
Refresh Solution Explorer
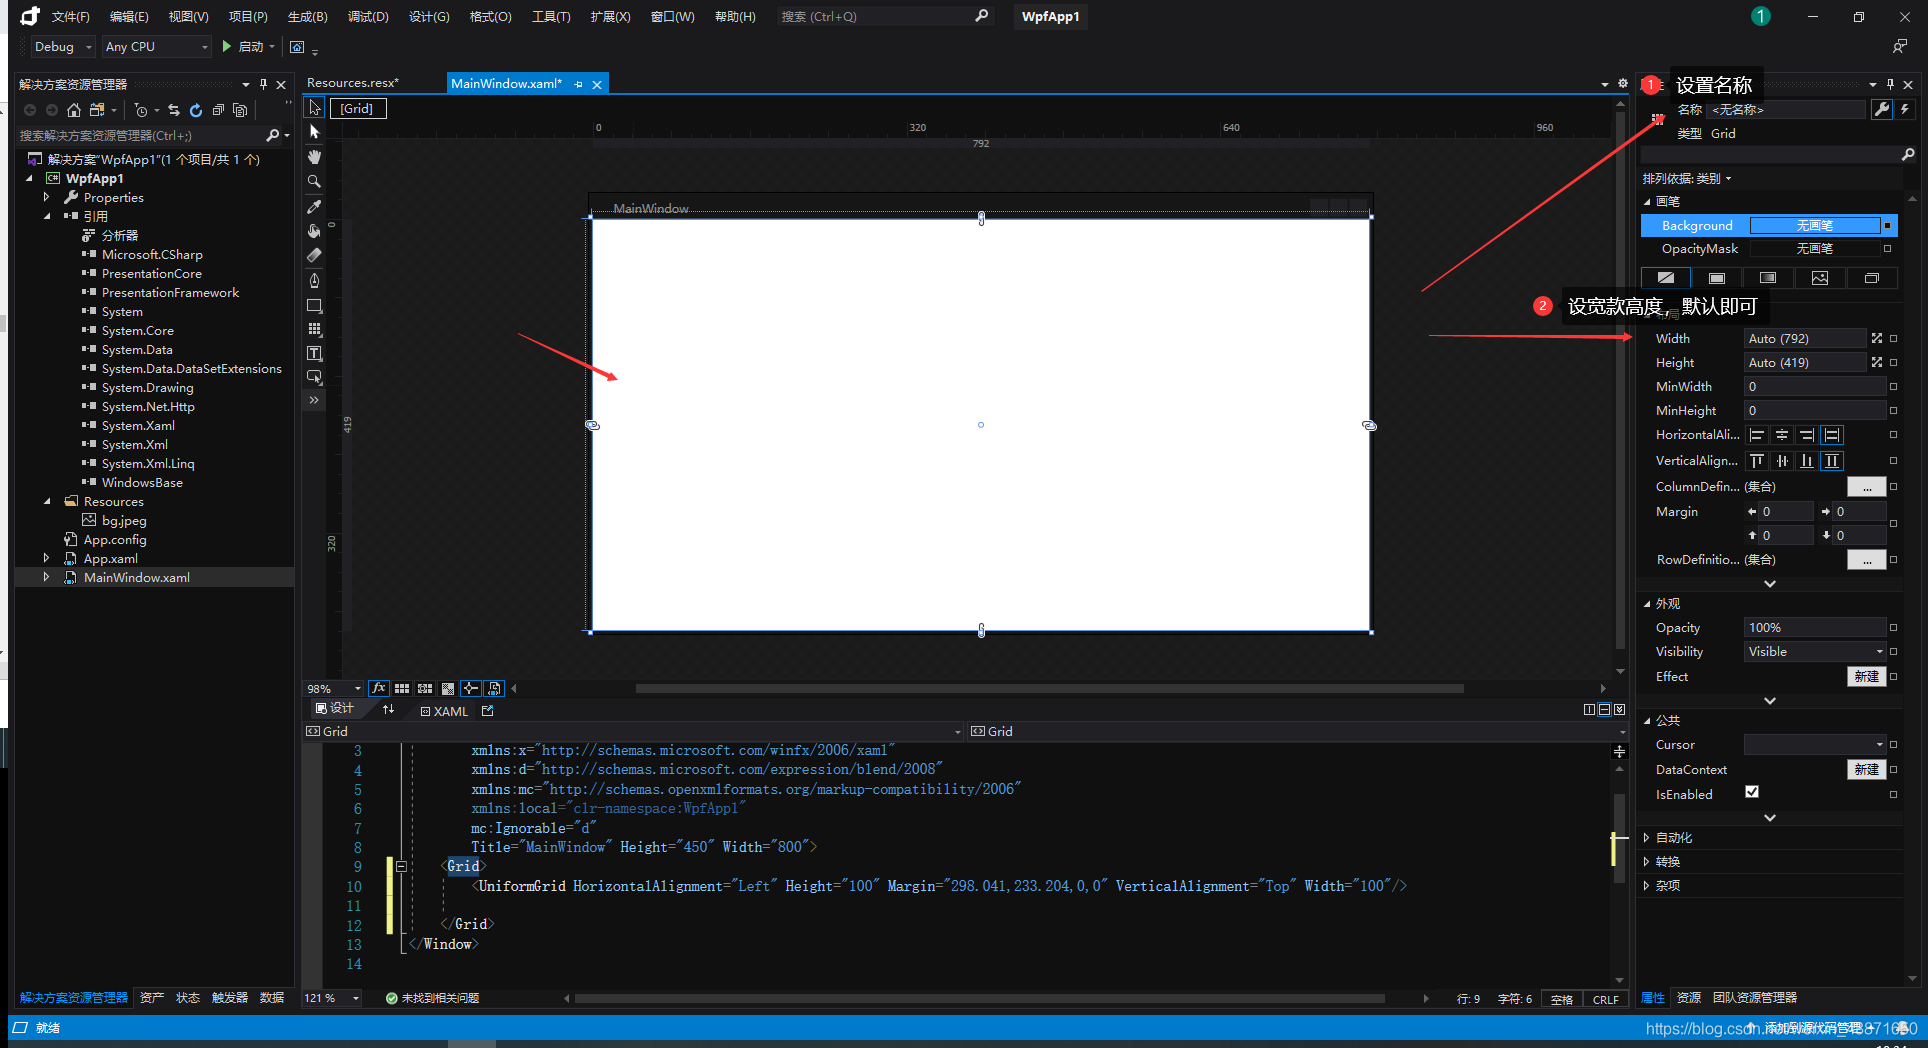pyautogui.click(x=196, y=110)
